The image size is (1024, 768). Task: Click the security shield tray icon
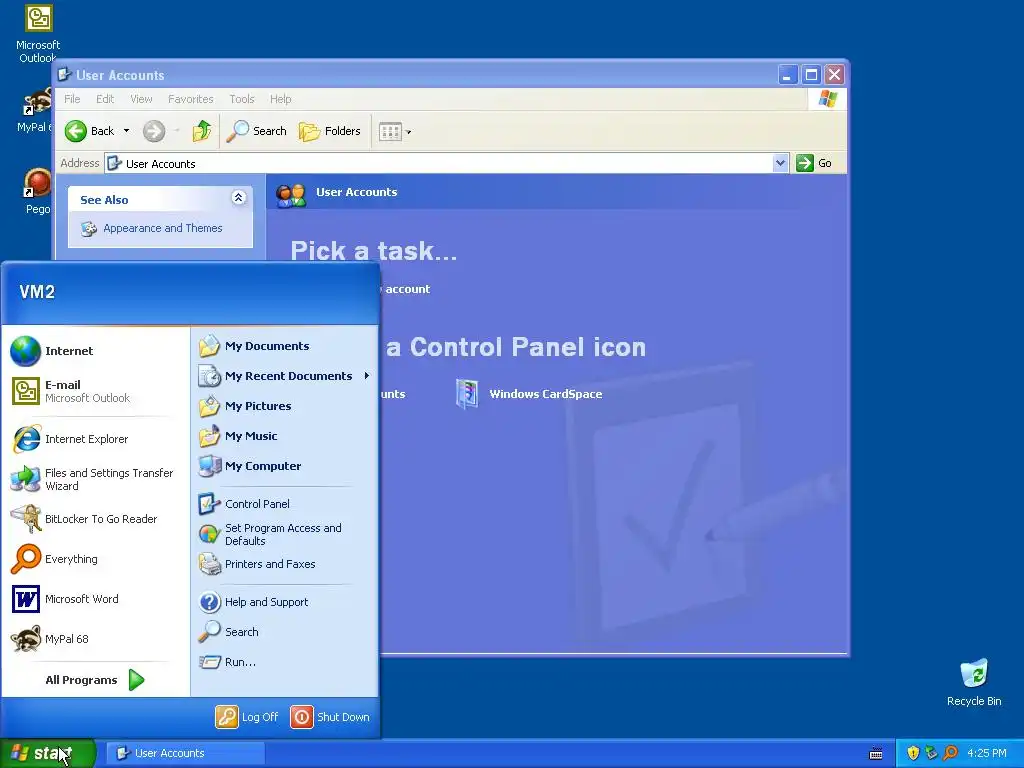(913, 753)
